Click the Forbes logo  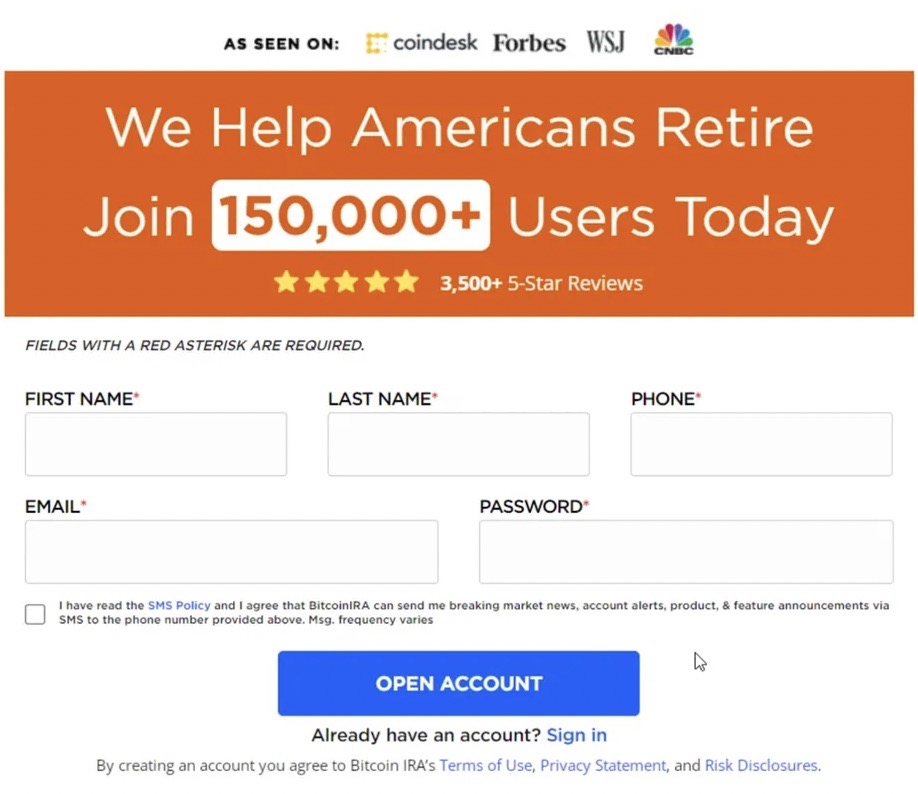[529, 43]
